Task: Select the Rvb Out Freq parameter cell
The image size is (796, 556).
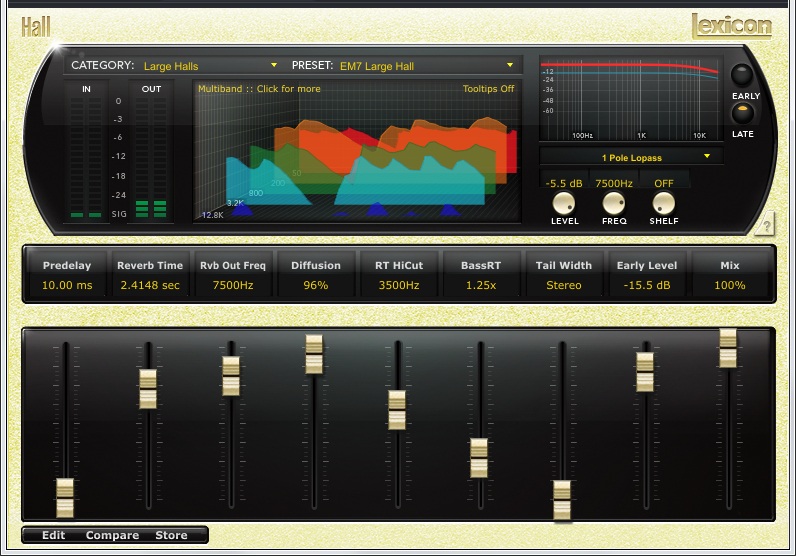Action: [x=233, y=275]
